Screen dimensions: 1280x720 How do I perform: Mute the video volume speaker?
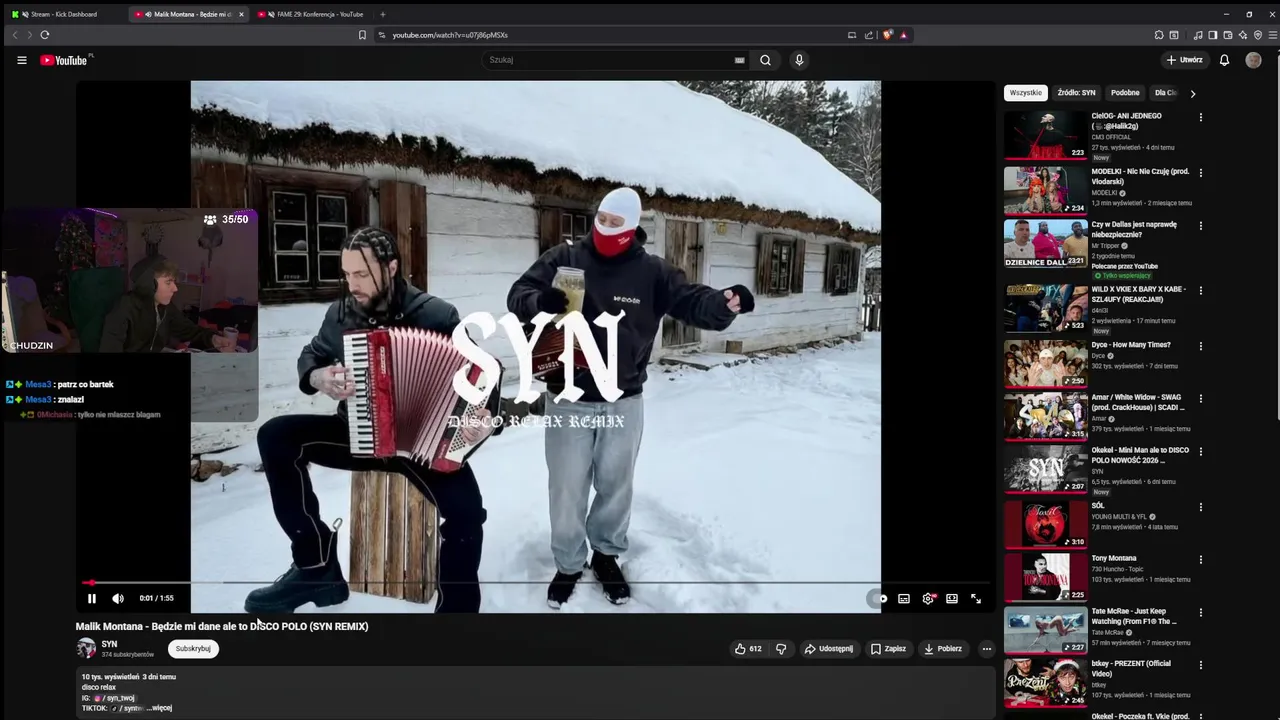coord(118,598)
